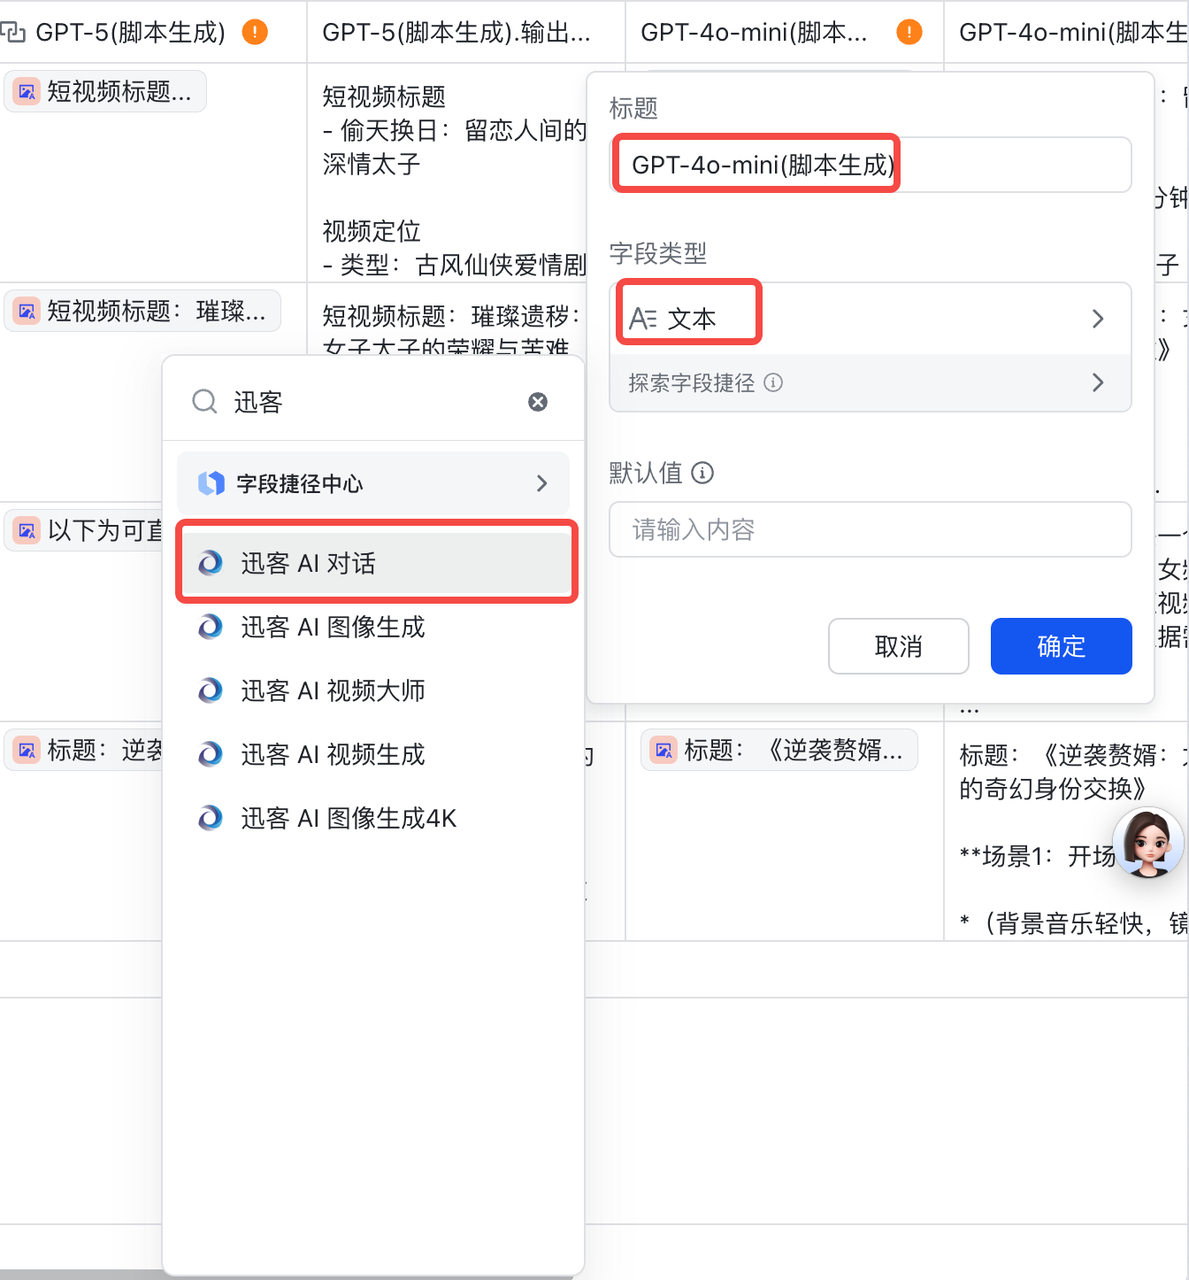This screenshot has height=1280, width=1189.
Task: Click the text type icon beside 文本
Action: pyautogui.click(x=642, y=319)
